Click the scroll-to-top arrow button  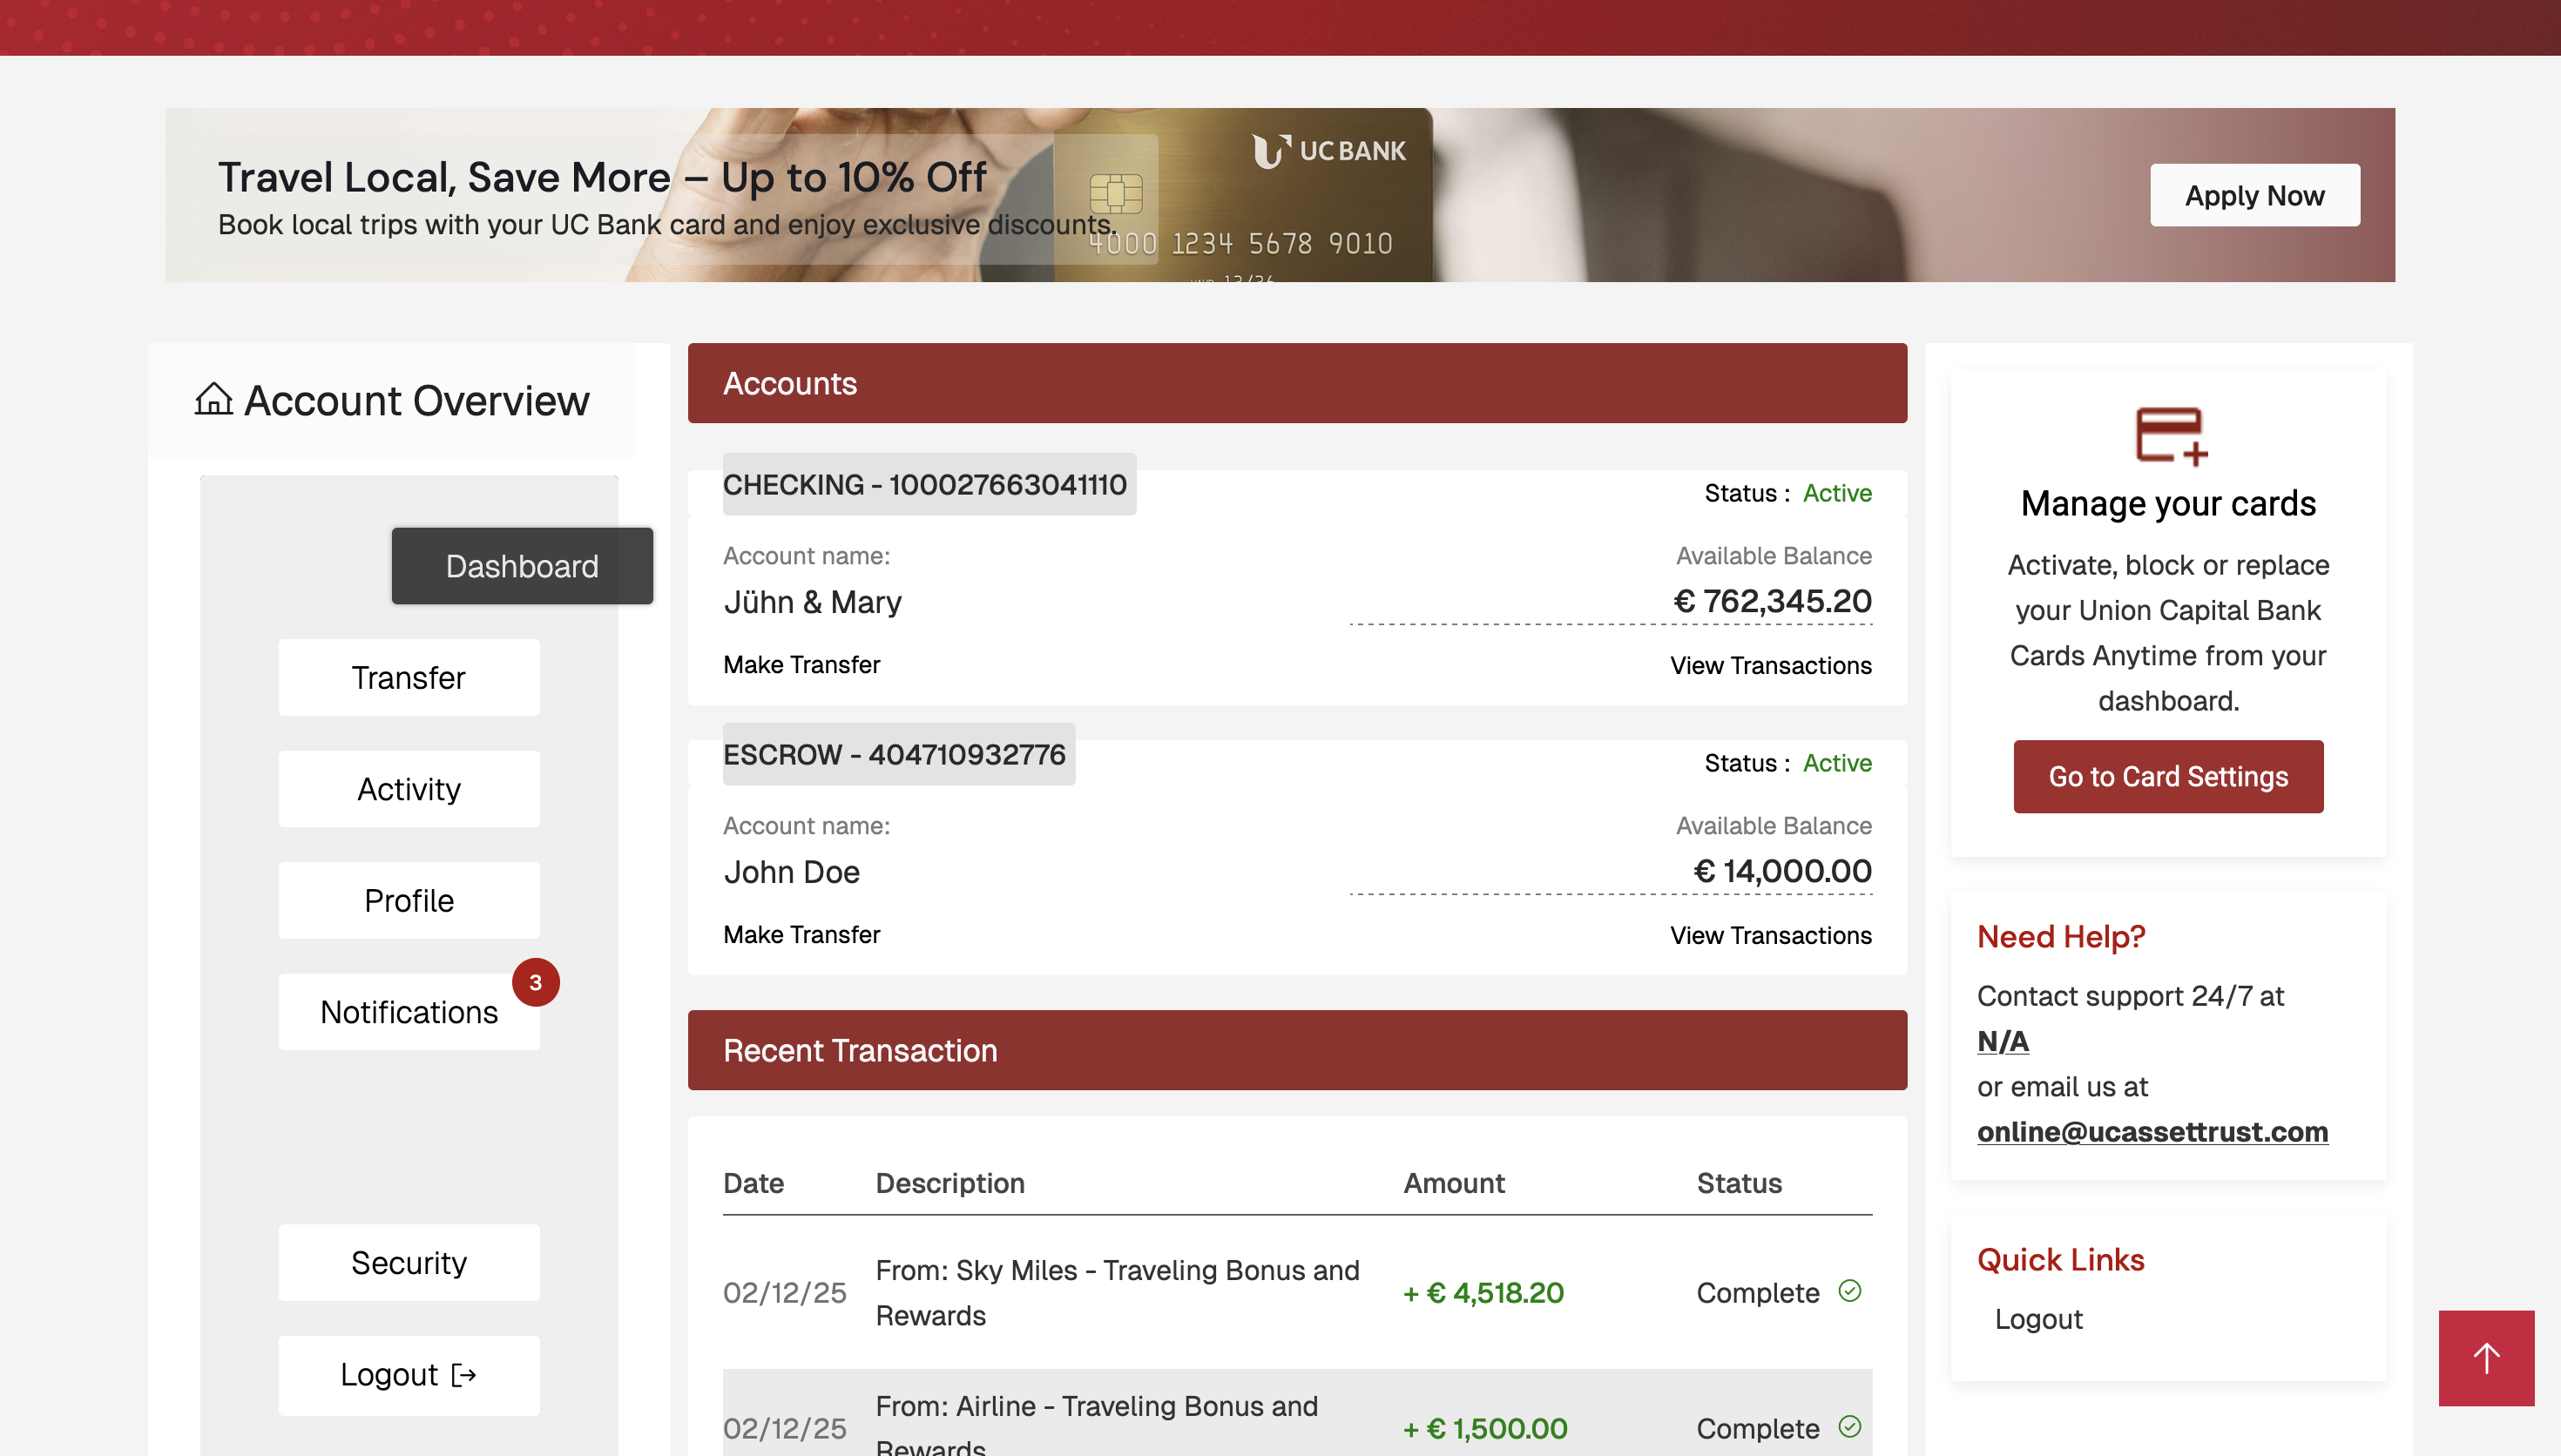[2486, 1357]
